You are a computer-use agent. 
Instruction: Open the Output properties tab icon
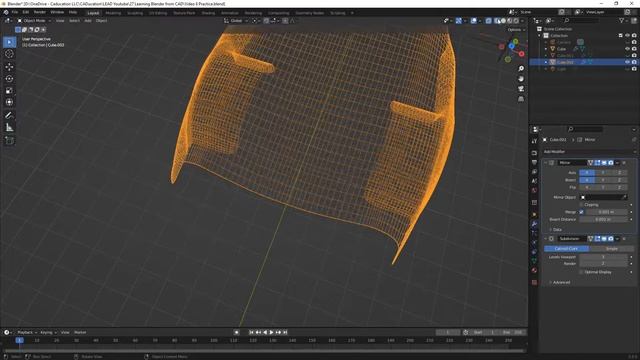534,162
